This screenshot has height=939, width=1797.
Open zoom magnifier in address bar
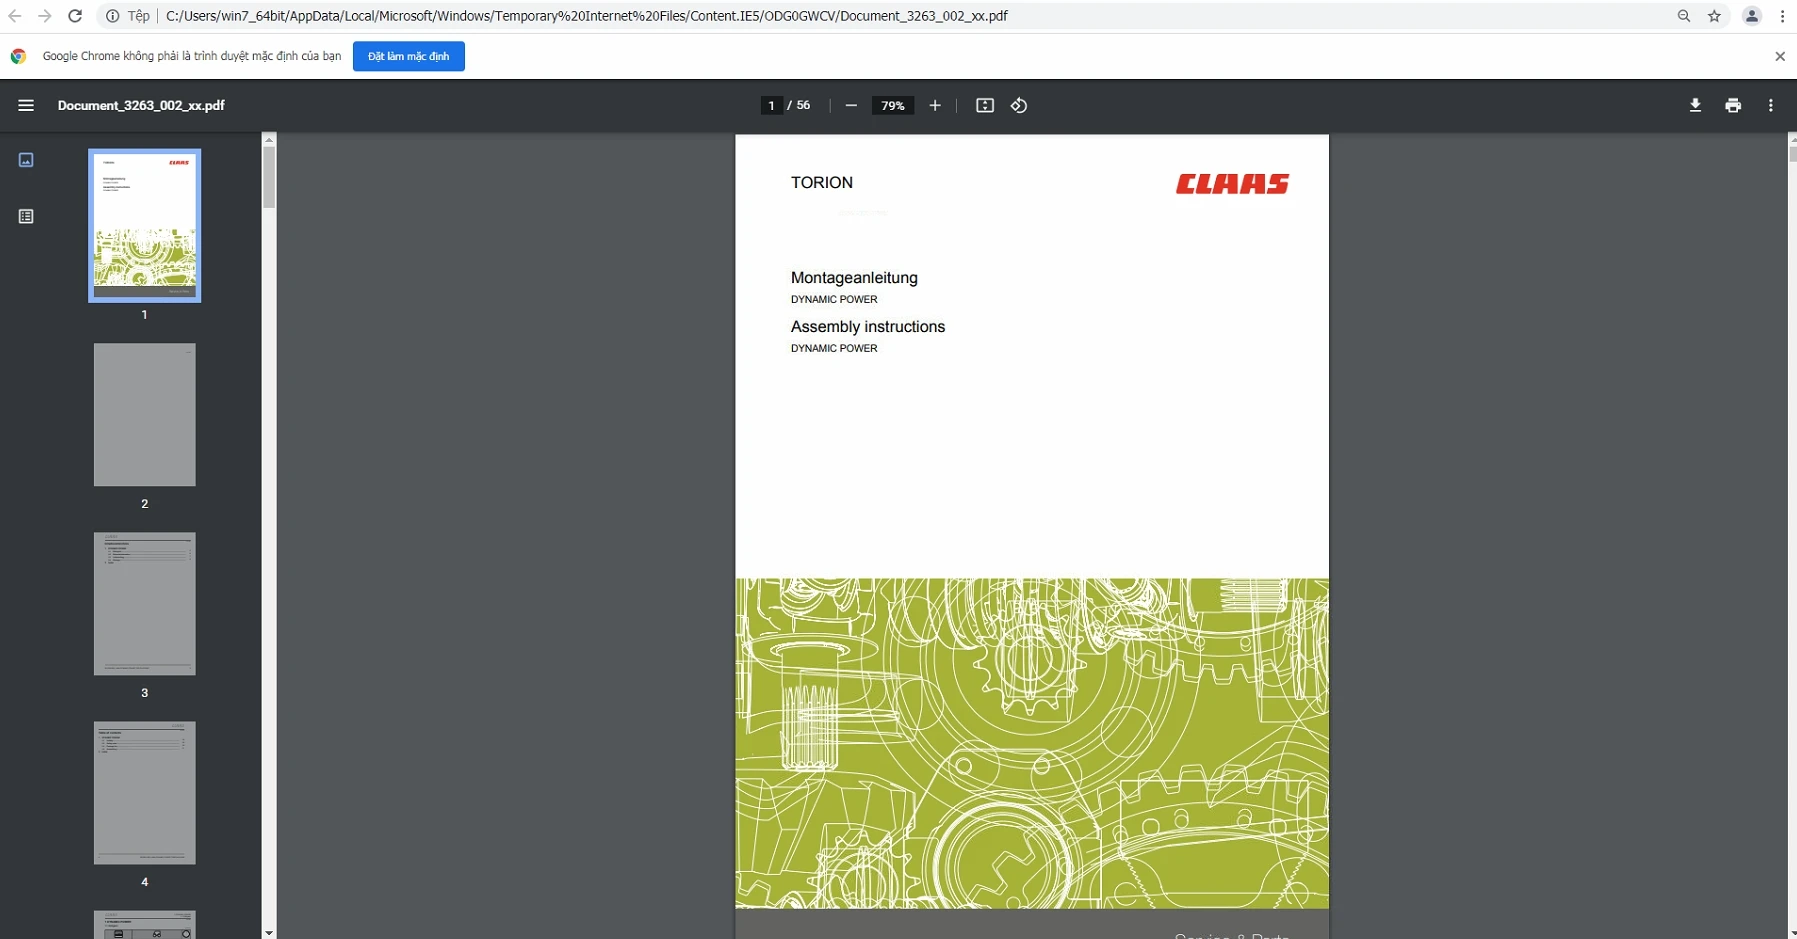(1684, 16)
